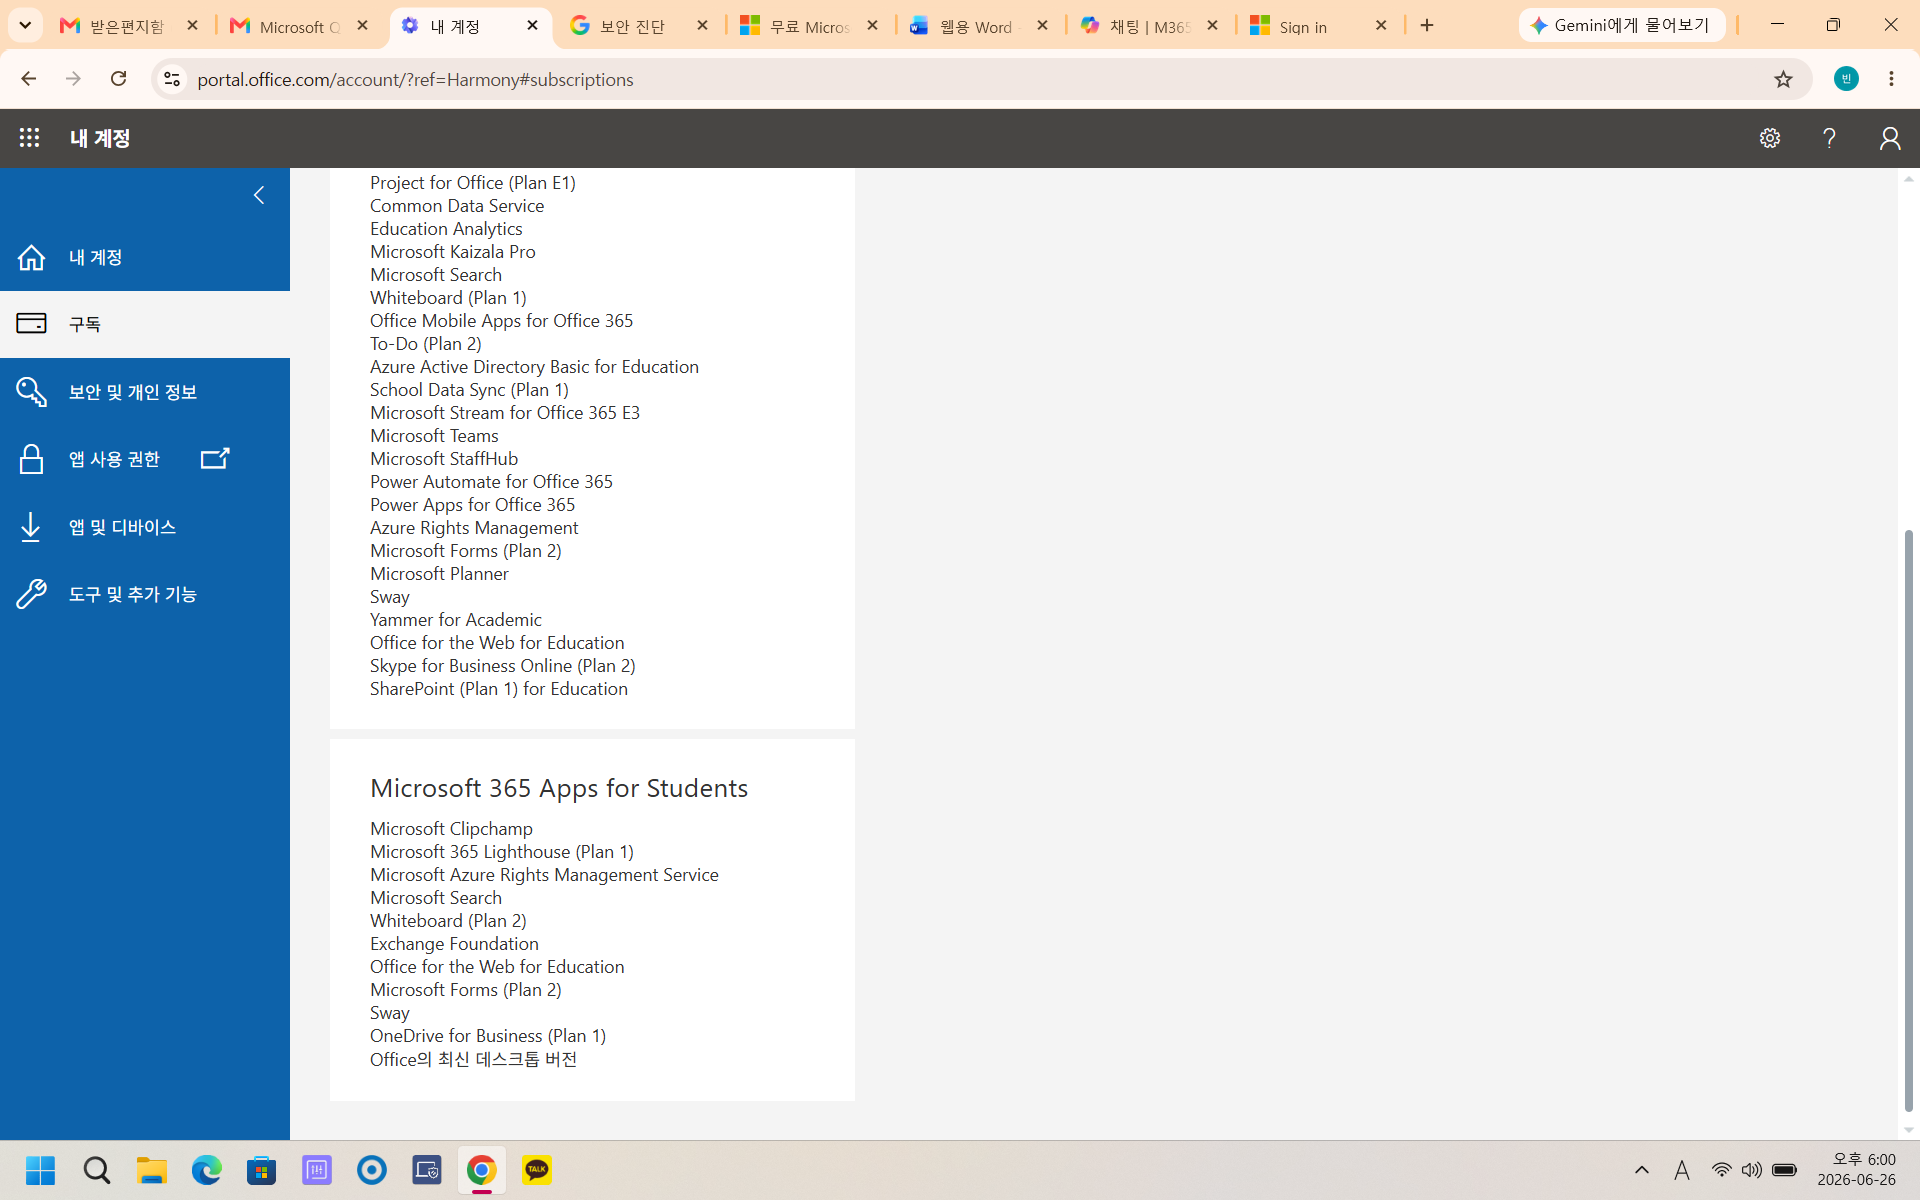Click the volume speaker tray icon
The width and height of the screenshot is (1920, 1200).
tap(1751, 1170)
